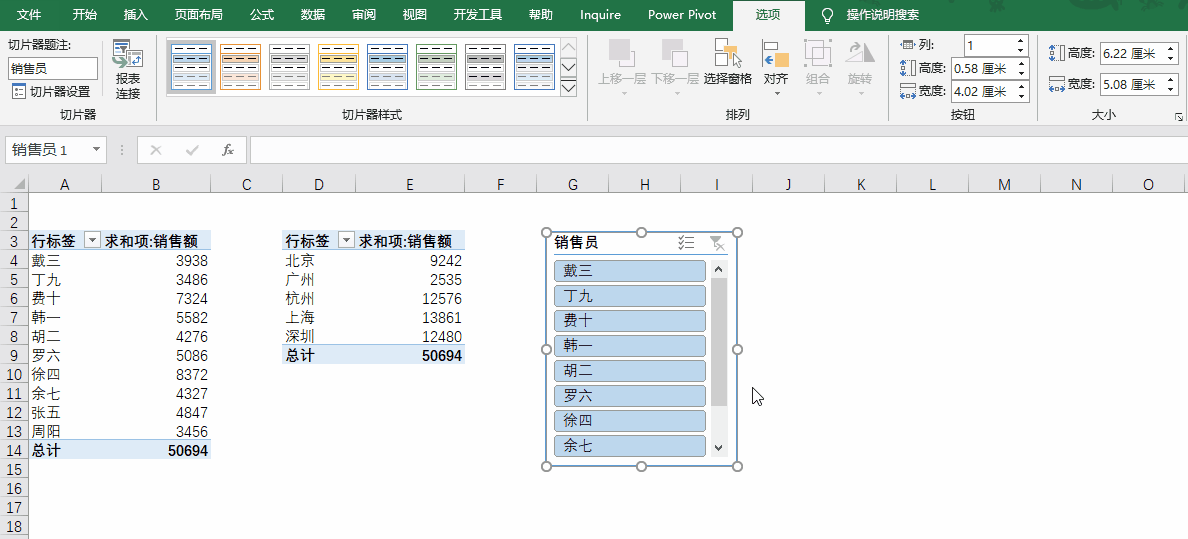Toggle the 韩一 slicer item

[630, 346]
